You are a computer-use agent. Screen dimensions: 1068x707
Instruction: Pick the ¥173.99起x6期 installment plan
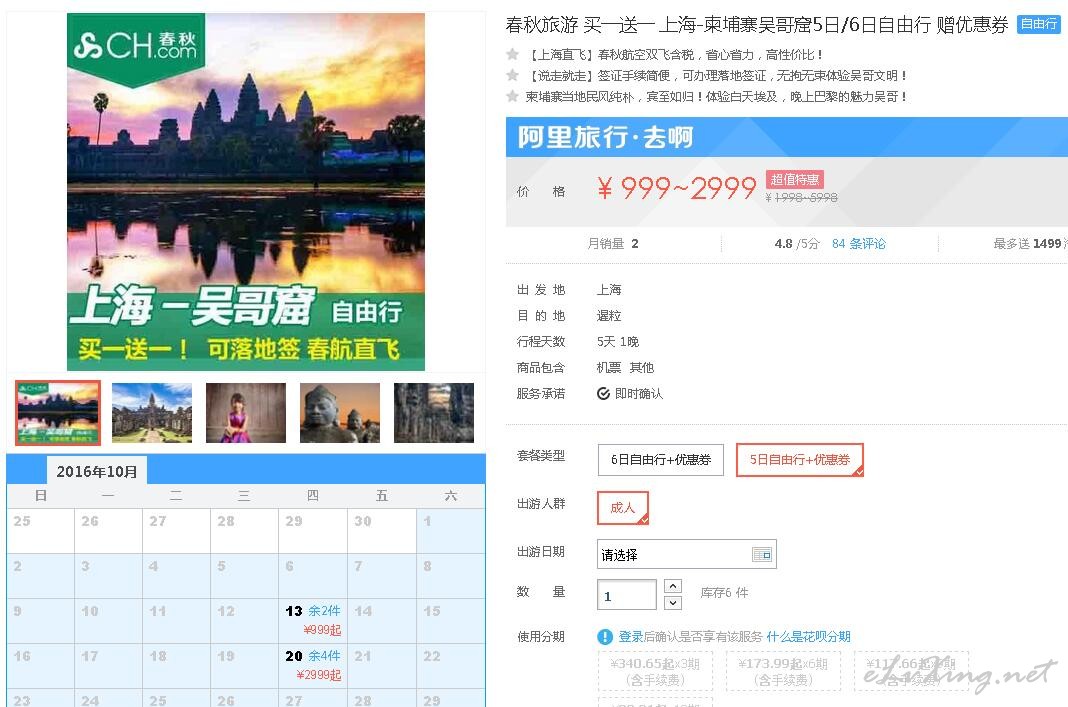click(783, 671)
